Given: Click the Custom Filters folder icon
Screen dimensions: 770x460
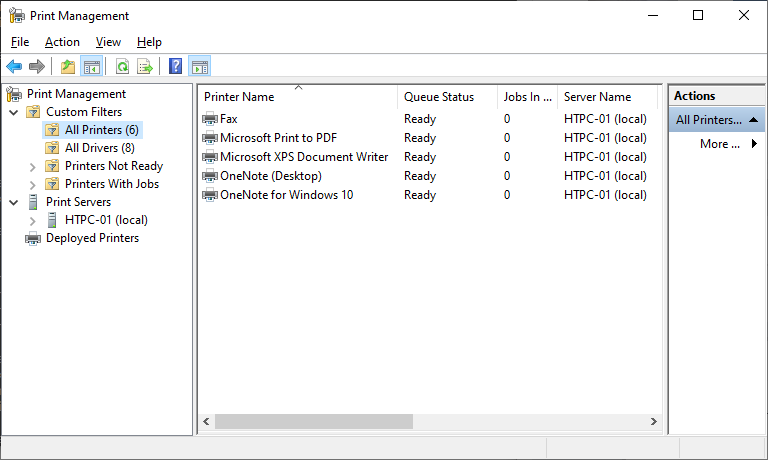Looking at the screenshot, I should coord(33,112).
